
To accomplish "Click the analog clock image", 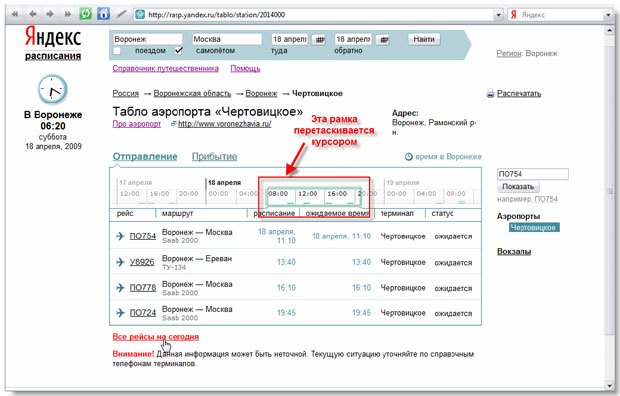I will tap(53, 89).
